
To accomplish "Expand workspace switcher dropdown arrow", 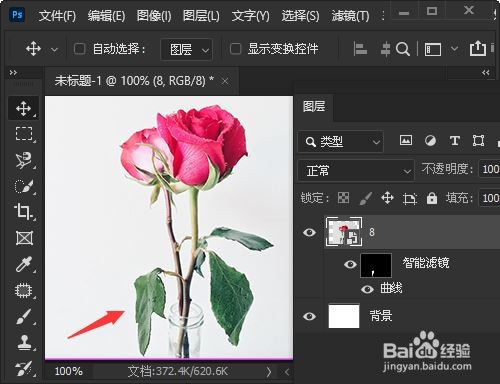I will pyautogui.click(x=454, y=49).
